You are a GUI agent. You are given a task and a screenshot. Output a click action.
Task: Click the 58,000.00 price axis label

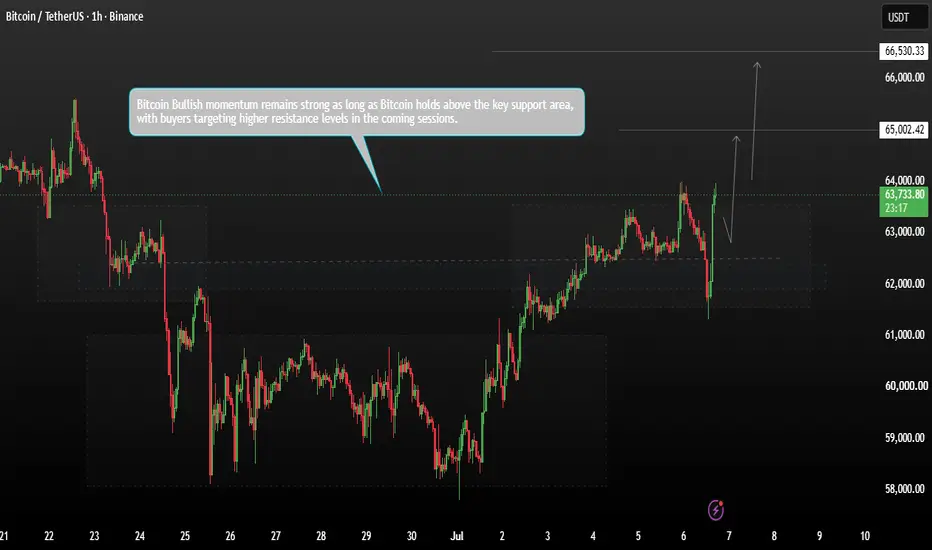[904, 489]
